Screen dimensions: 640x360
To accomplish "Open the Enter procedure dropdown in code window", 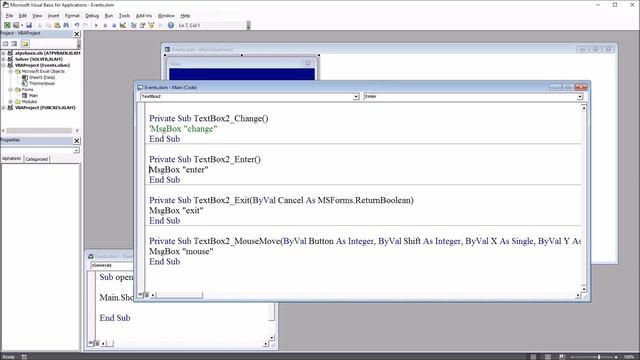I will click(x=580, y=97).
